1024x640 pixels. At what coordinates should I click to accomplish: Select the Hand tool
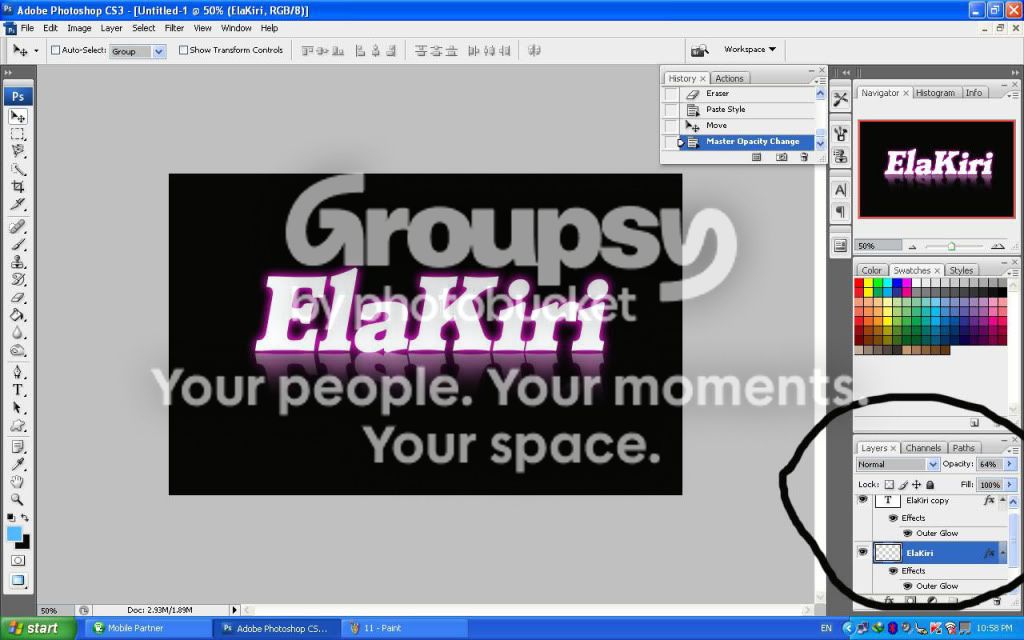coord(18,483)
